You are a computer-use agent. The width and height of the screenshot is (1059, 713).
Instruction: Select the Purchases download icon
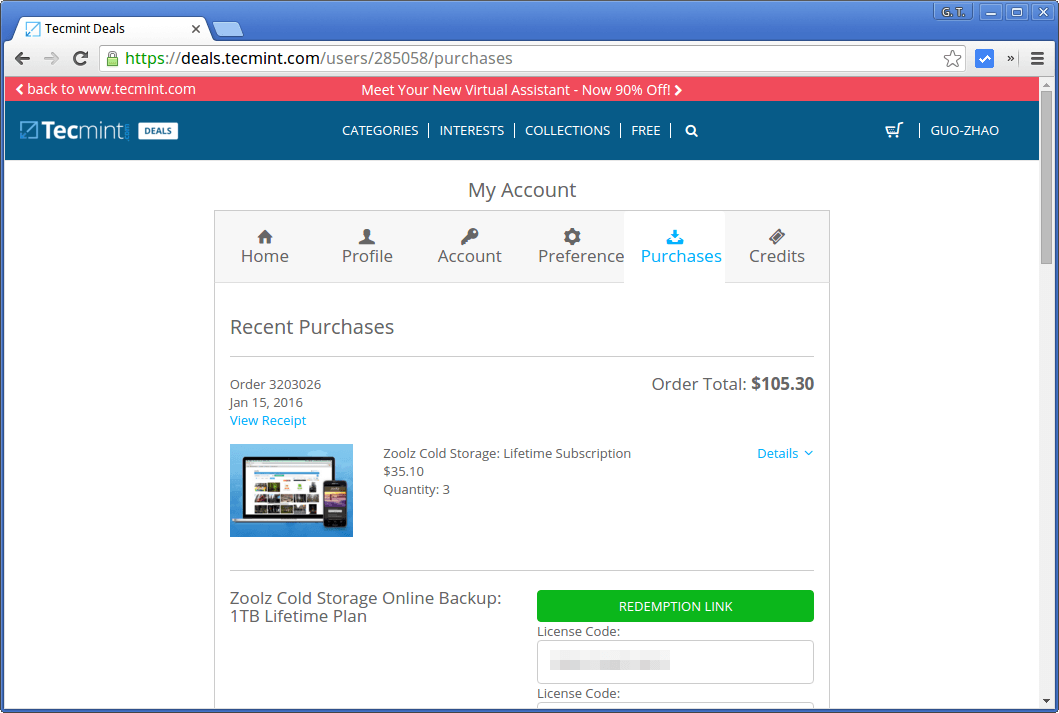pos(673,237)
